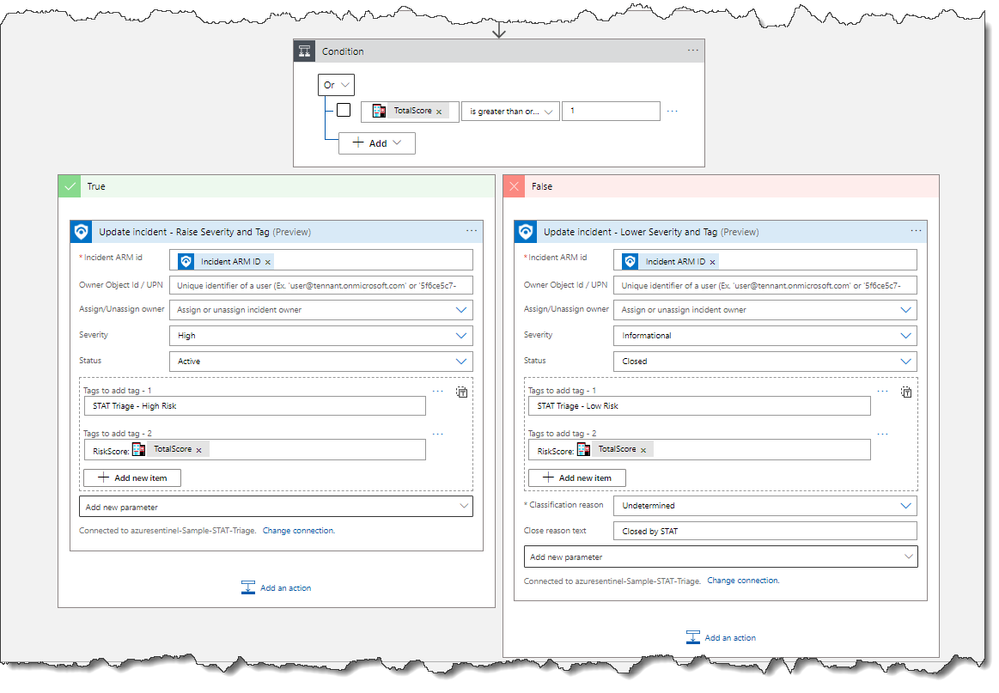This screenshot has height=693, width=999.
Task: Click the TotalScore token in the condition
Action: pos(408,111)
